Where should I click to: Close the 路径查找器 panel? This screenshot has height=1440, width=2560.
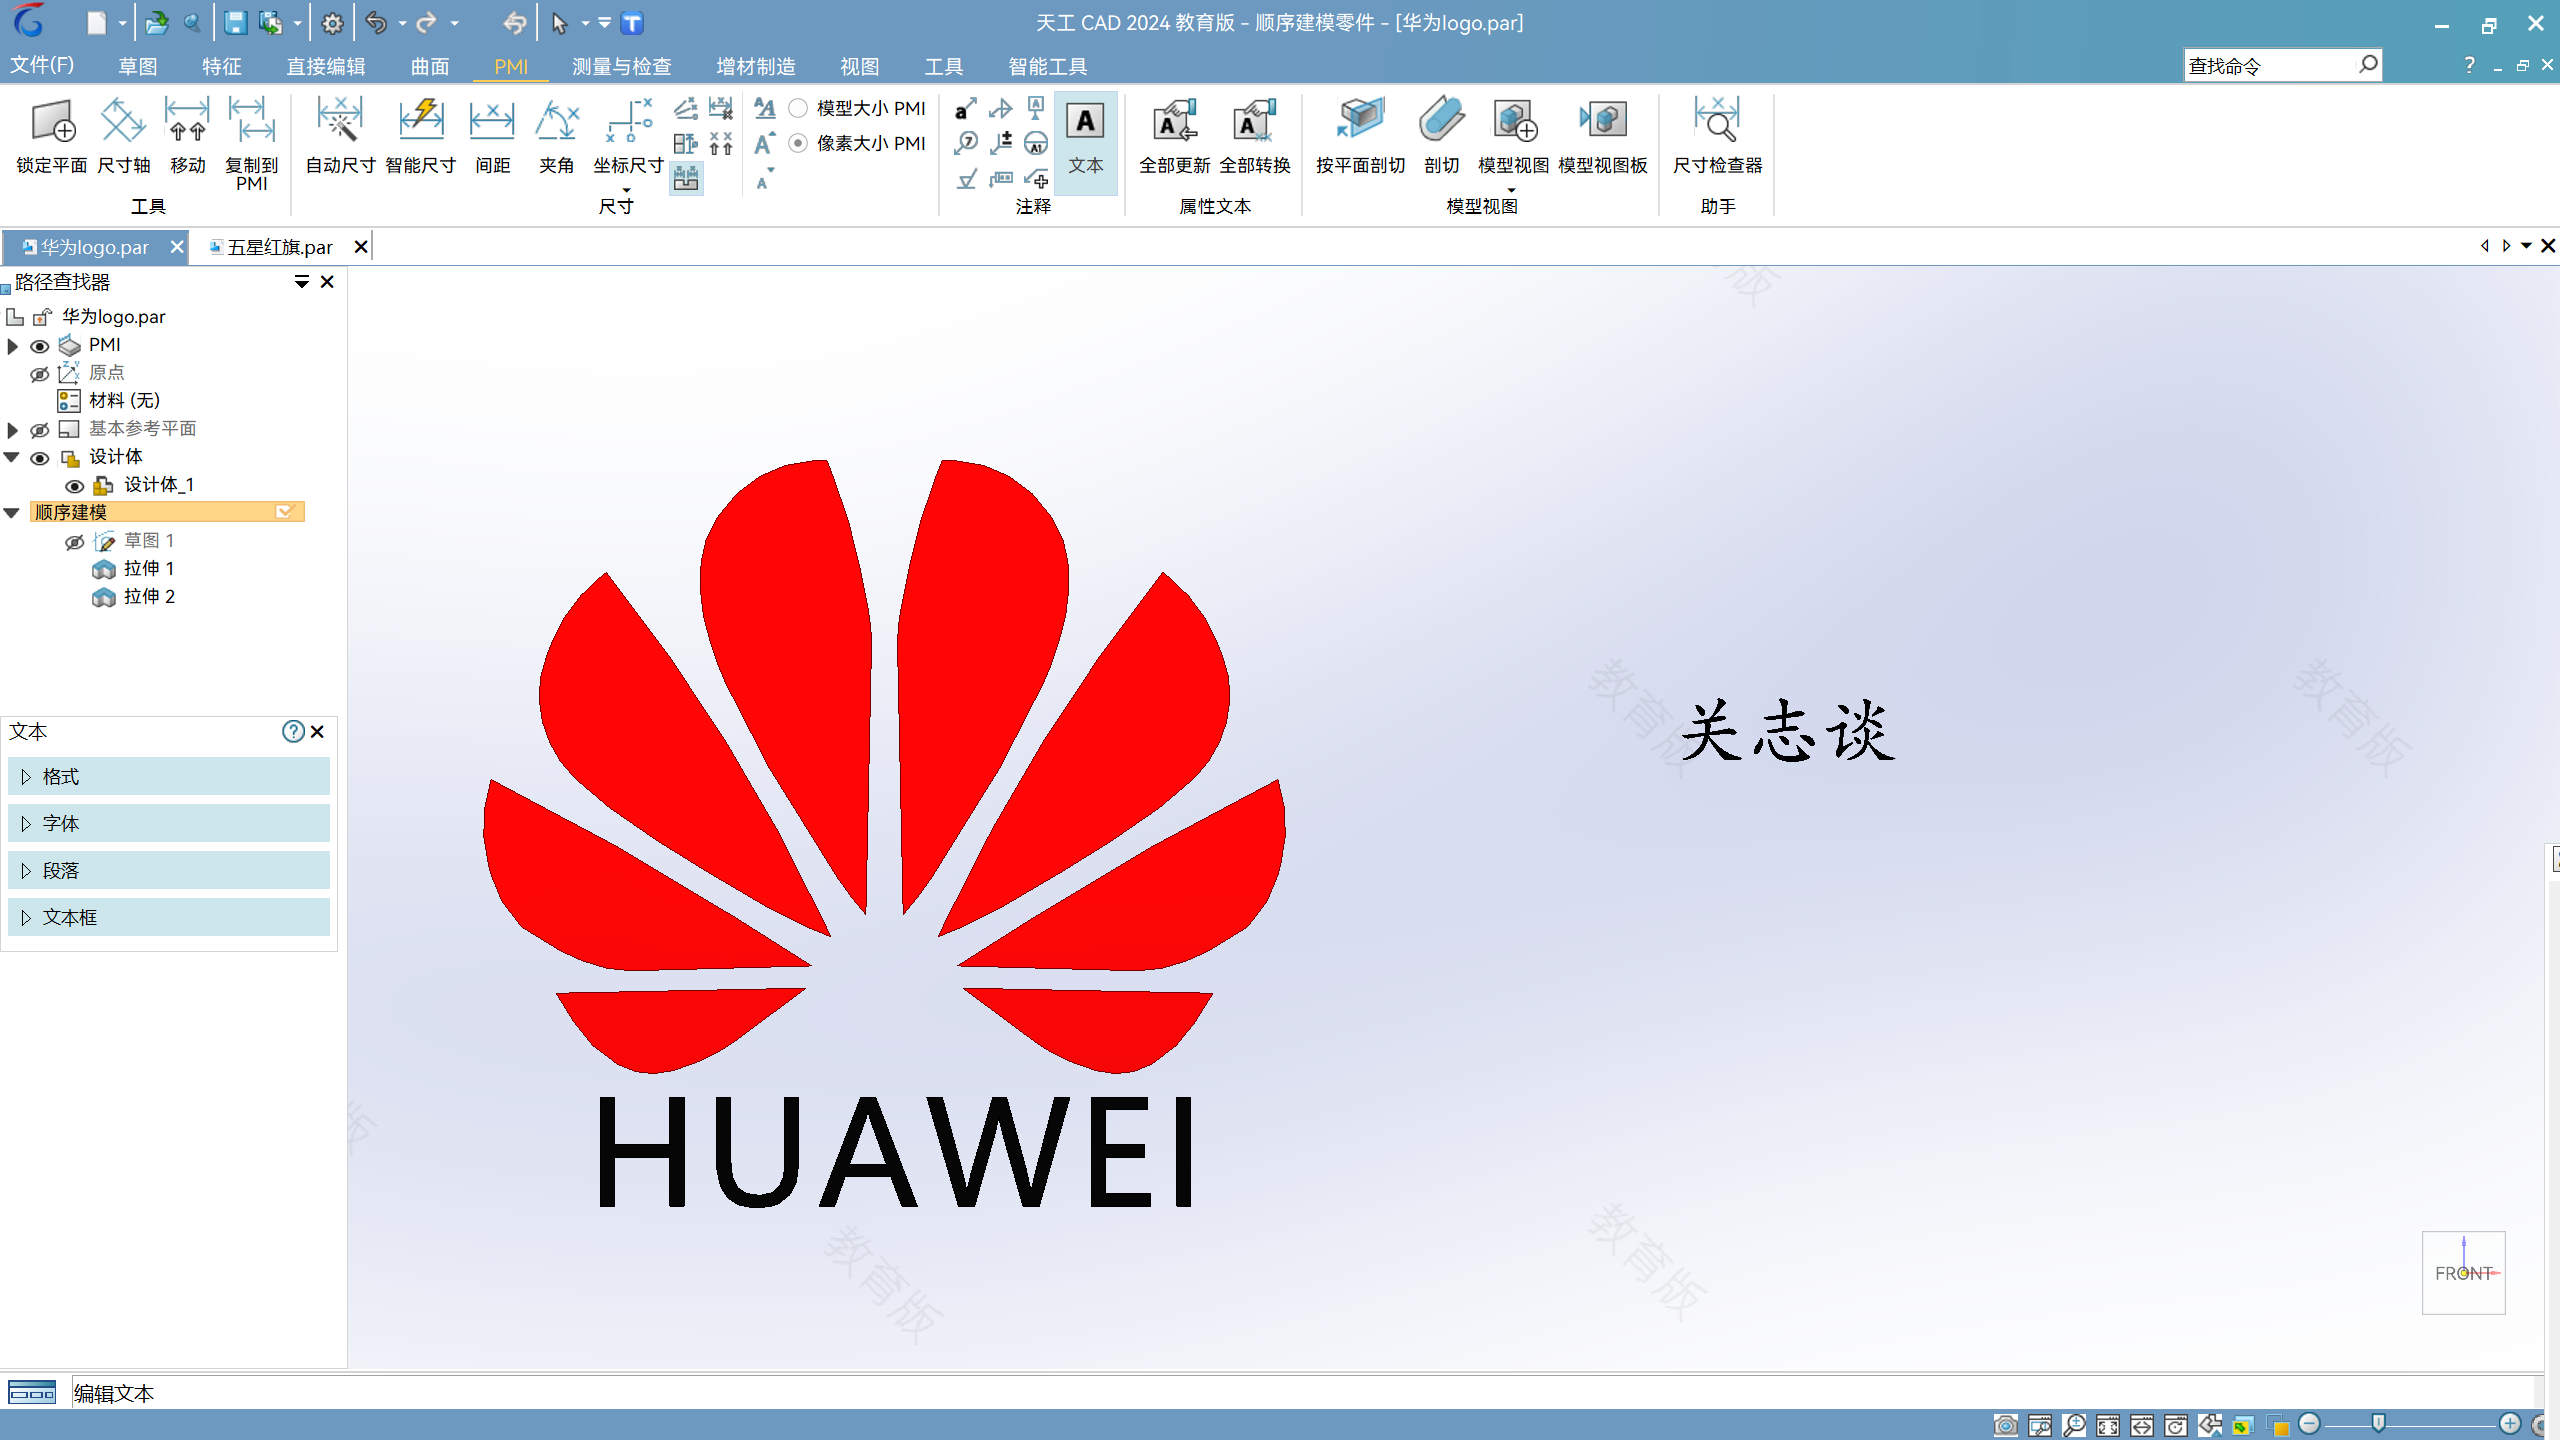coord(327,282)
